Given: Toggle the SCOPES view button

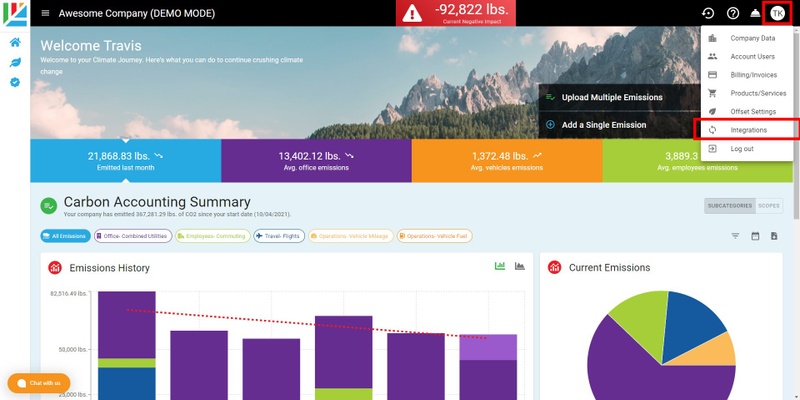Looking at the screenshot, I should 769,206.
